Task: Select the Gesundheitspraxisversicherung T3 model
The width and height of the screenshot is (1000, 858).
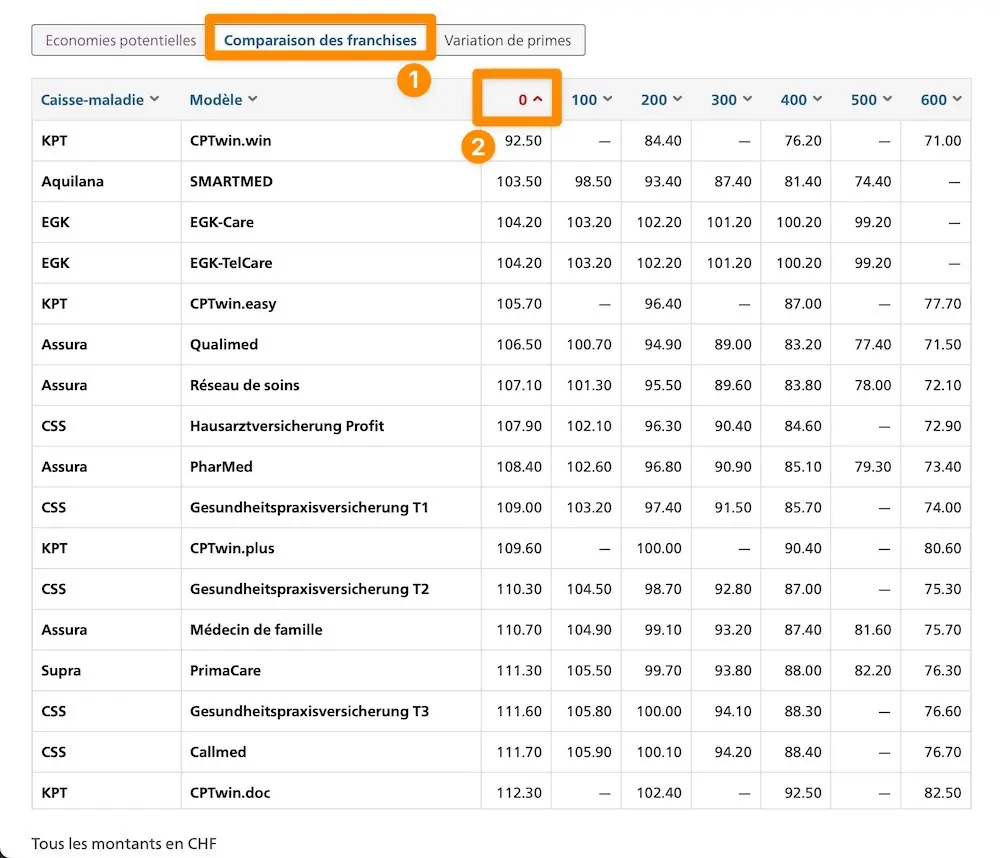Action: click(309, 712)
